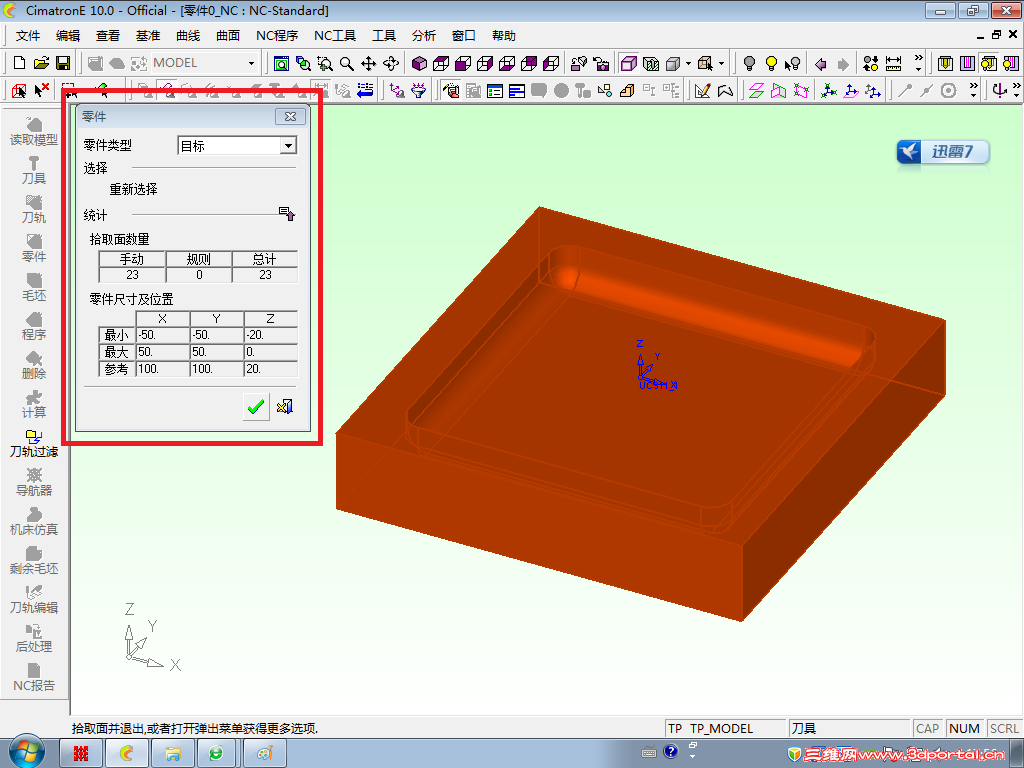The height and width of the screenshot is (768, 1024).
Task: Activate the Rotate view tool
Action: point(391,63)
